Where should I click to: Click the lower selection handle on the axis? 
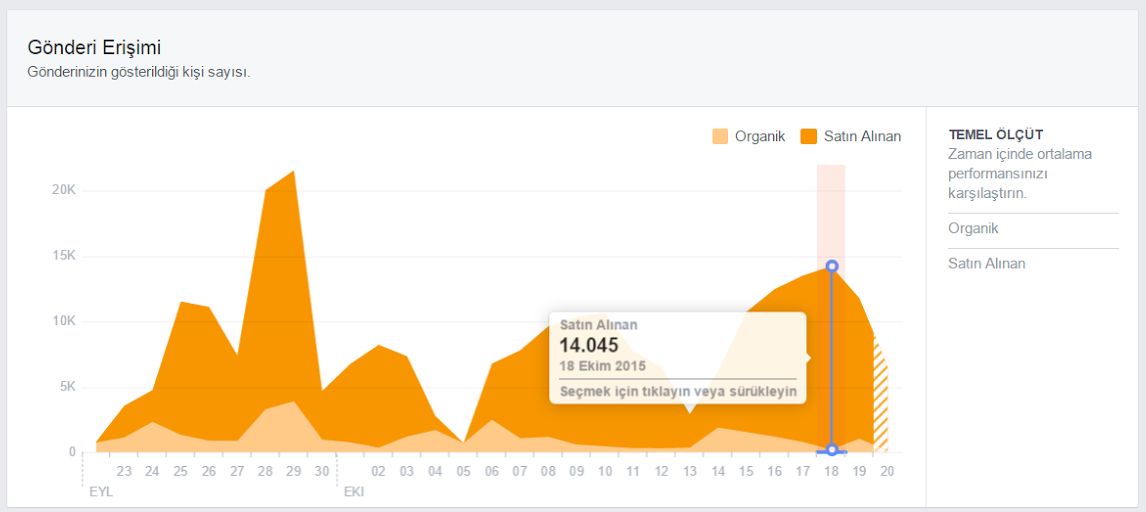[x=831, y=450]
